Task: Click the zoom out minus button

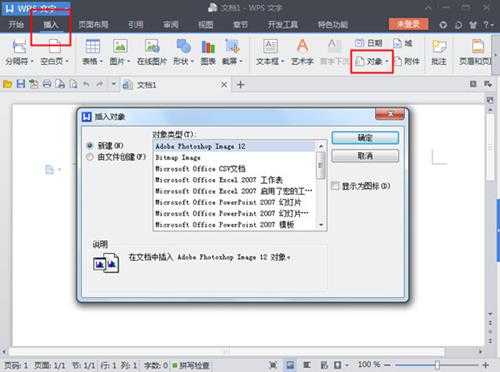Action: (387, 365)
